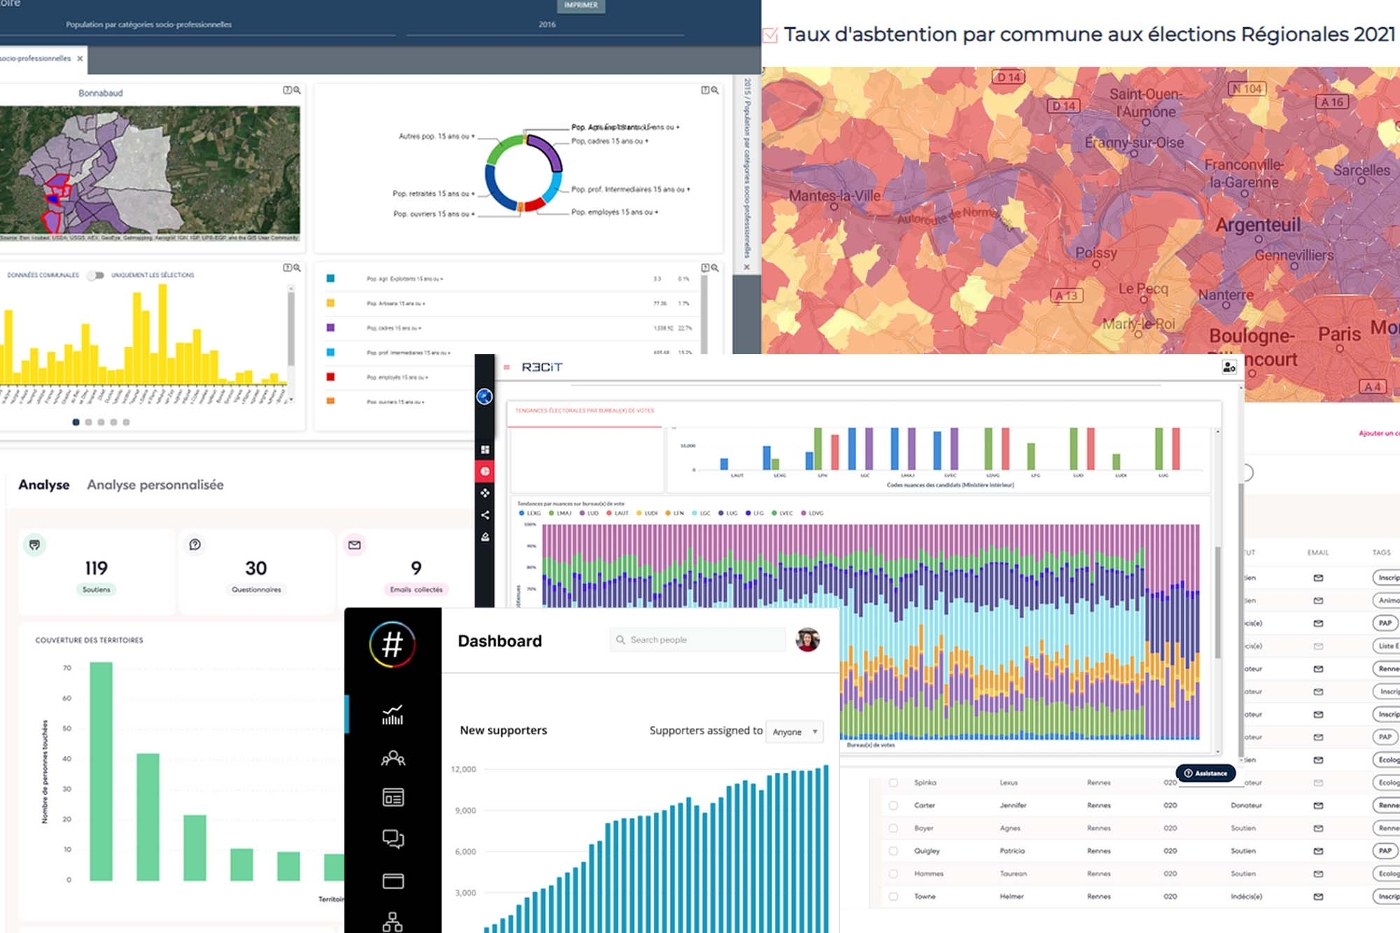
Task: Click the user settings icon in R3CIT header
Action: pos(1229,367)
